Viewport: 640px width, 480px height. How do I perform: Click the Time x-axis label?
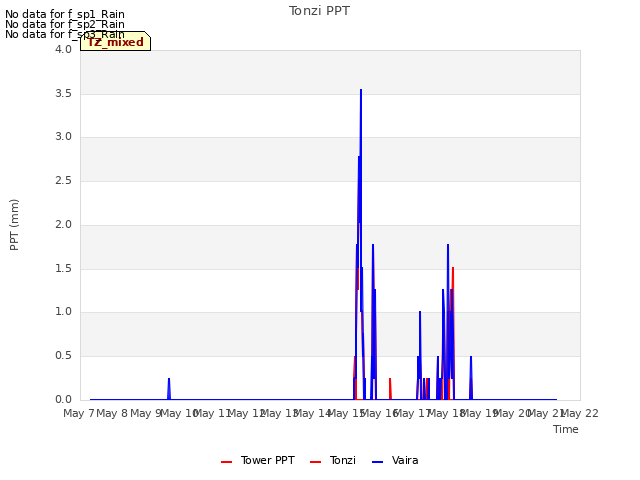566,429
